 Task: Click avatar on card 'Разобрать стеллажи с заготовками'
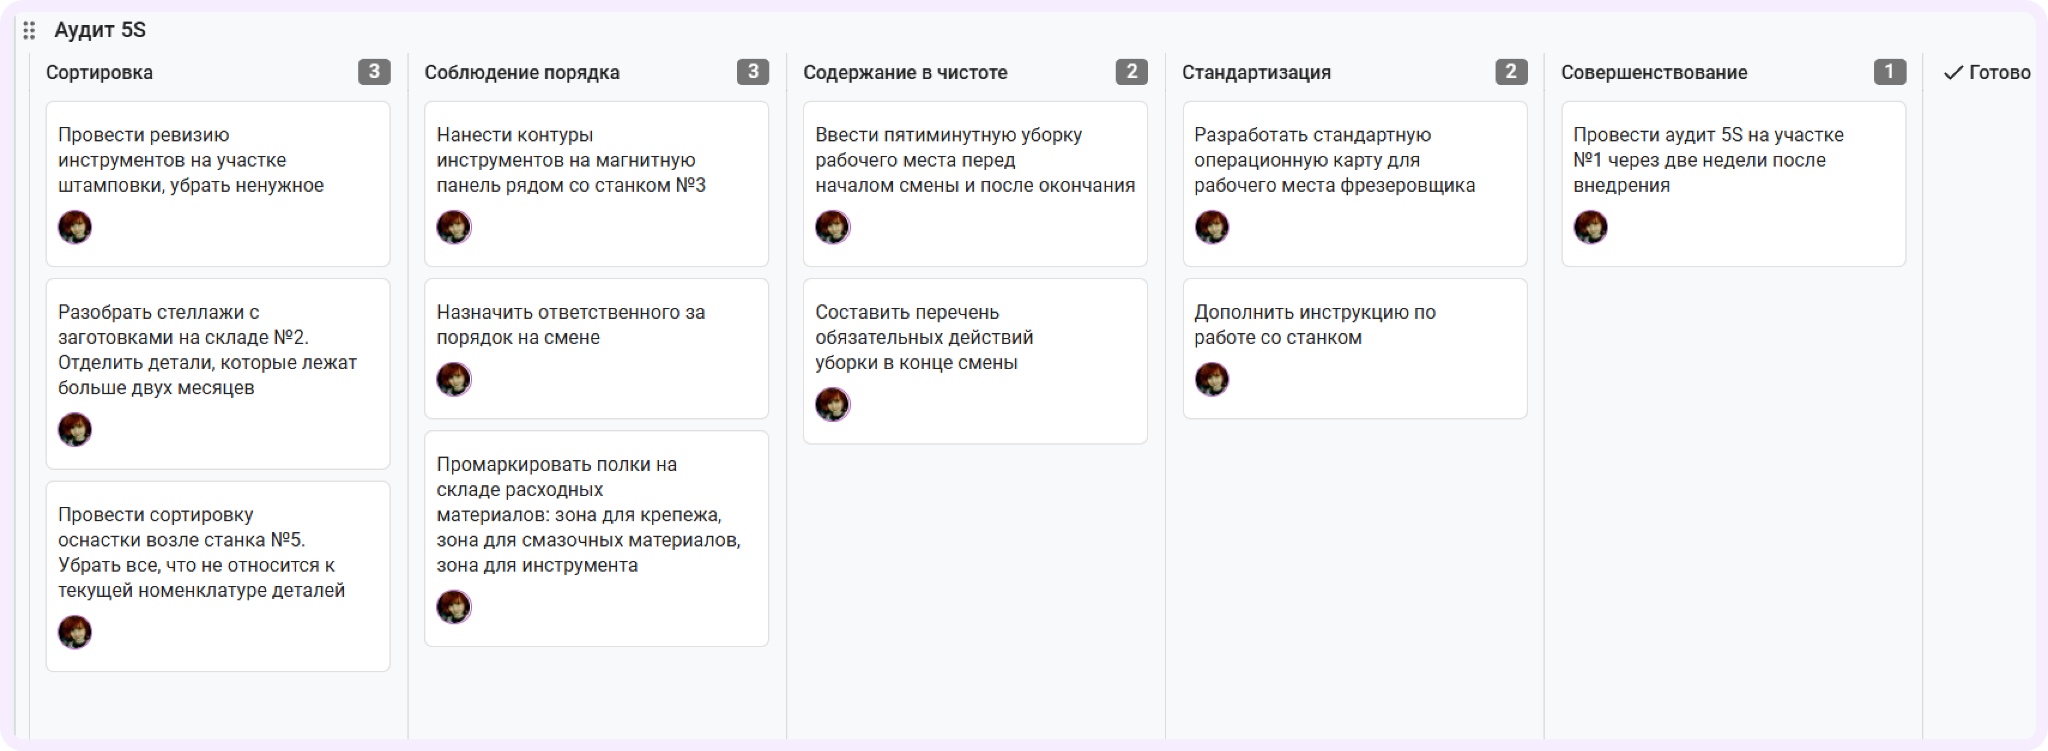coord(75,429)
